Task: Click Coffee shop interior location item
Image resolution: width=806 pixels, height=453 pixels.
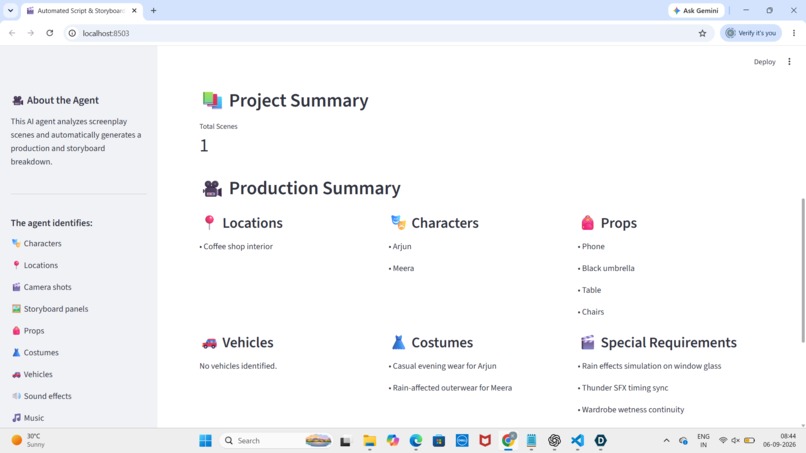Action: (x=236, y=246)
